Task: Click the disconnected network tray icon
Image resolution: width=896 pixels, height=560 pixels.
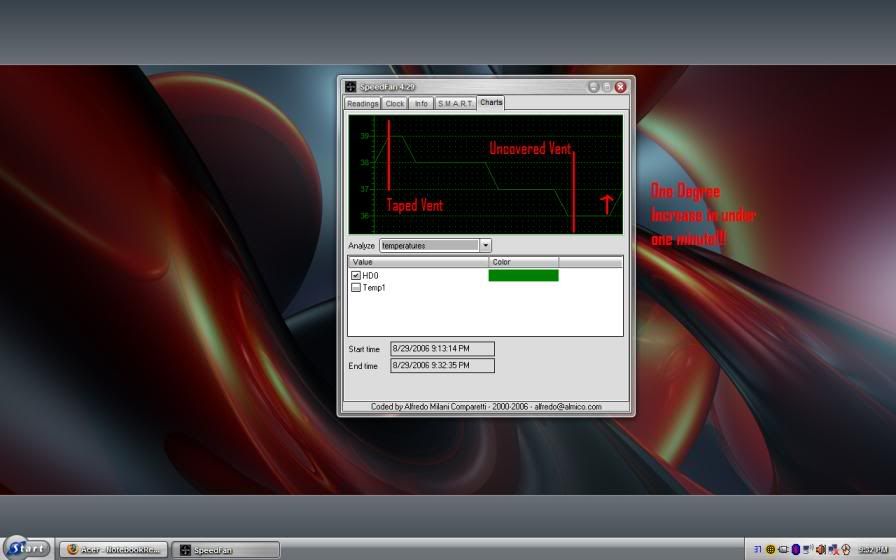Action: [x=833, y=549]
